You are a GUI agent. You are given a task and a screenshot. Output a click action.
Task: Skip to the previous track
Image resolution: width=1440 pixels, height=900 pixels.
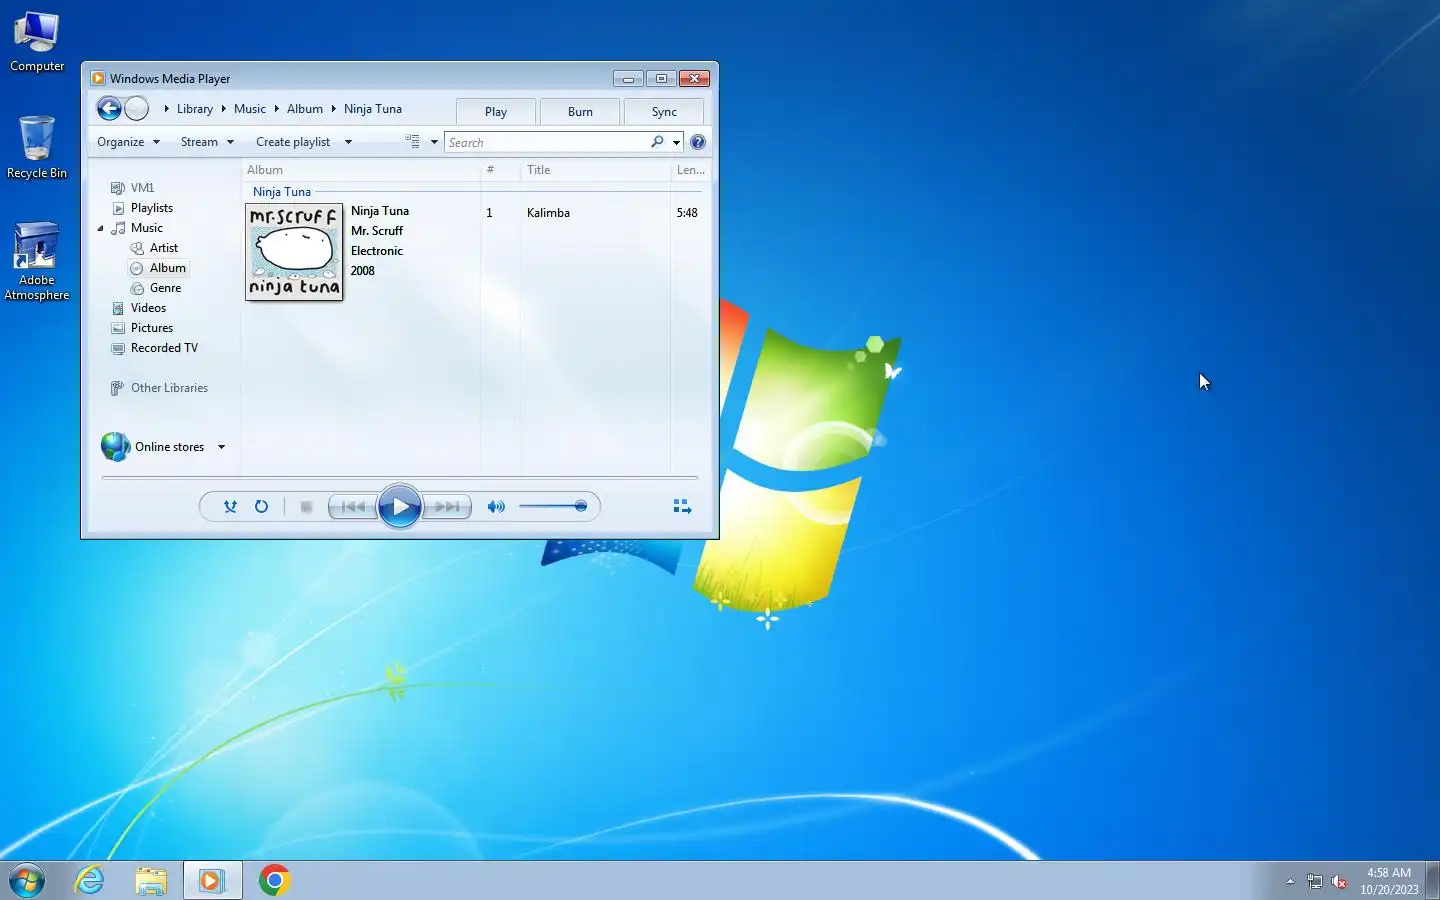(x=352, y=507)
